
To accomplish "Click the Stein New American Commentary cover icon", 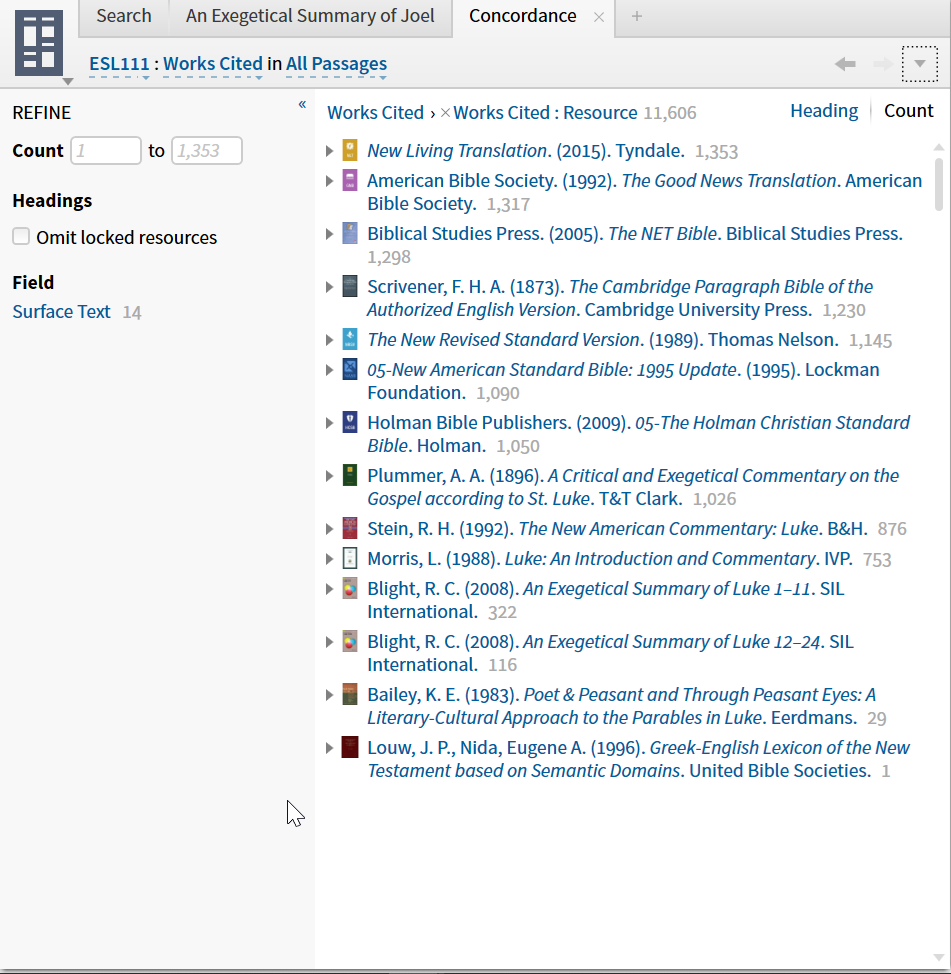I will tap(350, 528).
